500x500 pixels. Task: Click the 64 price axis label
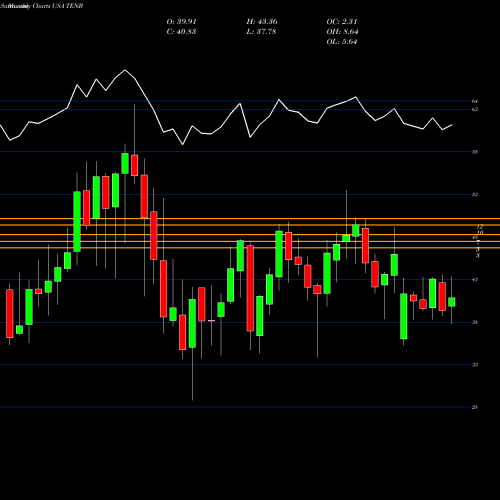click(475, 101)
